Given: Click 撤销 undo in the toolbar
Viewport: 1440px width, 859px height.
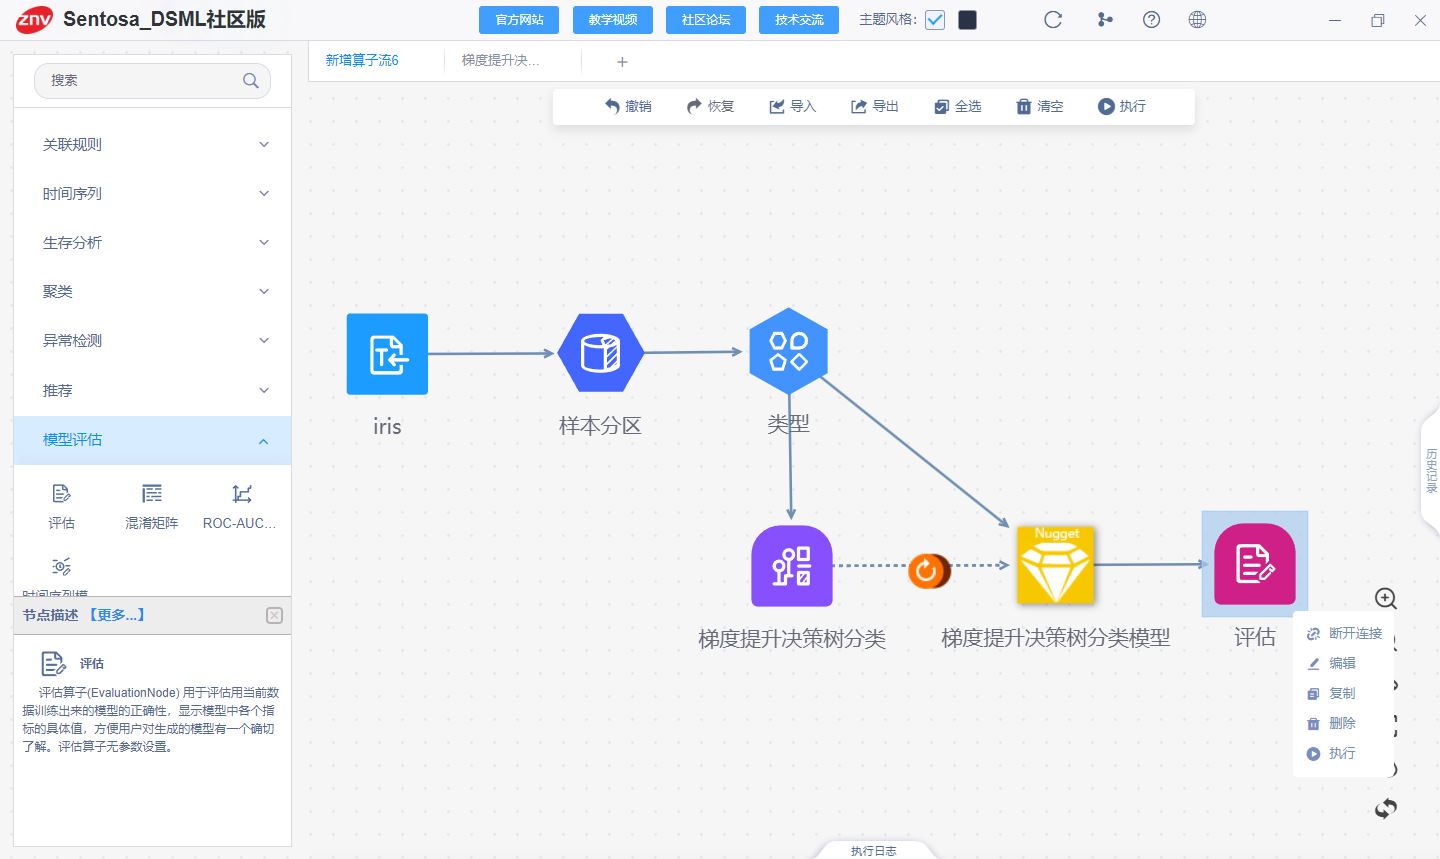Looking at the screenshot, I should coord(628,106).
